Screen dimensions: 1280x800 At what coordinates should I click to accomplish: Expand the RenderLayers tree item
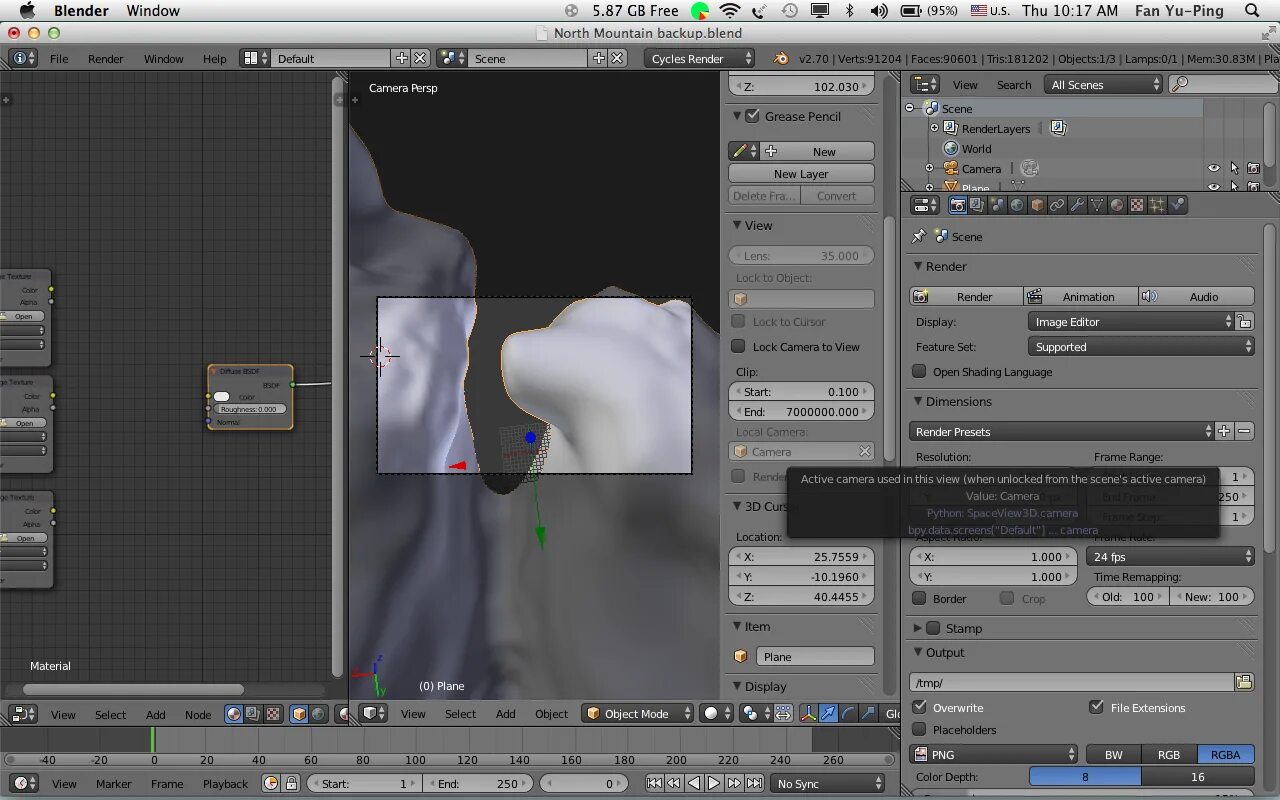point(935,128)
